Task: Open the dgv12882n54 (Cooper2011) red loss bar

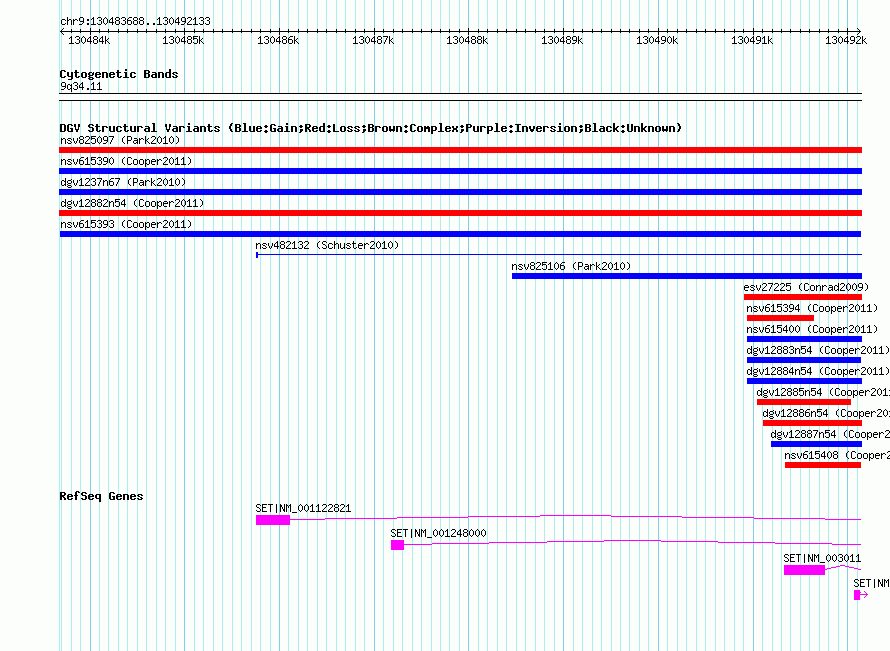Action: pos(460,213)
